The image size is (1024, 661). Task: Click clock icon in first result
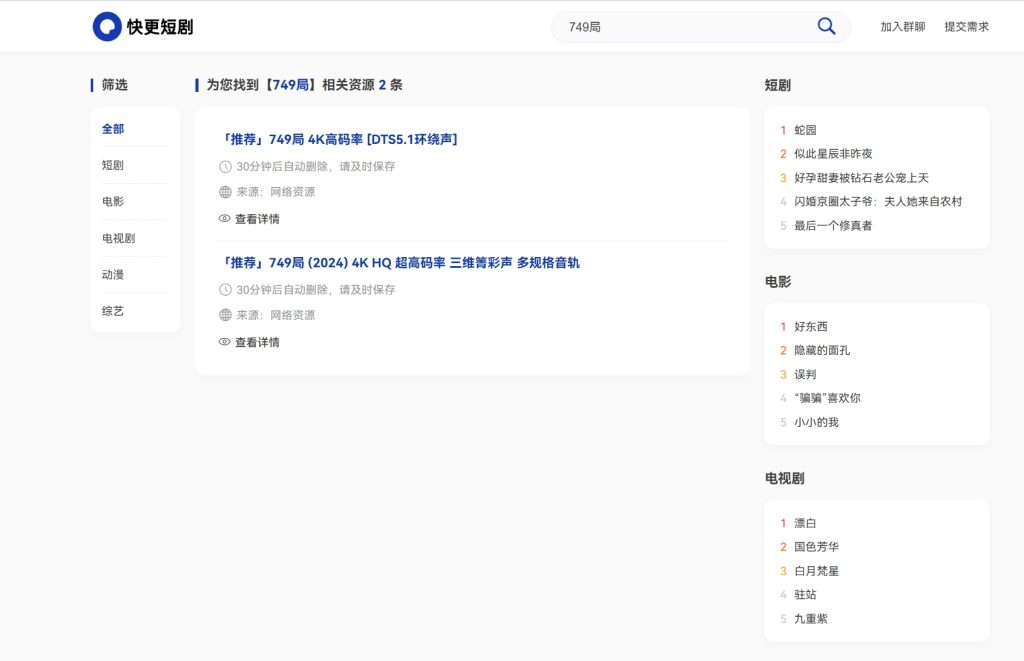coord(225,166)
